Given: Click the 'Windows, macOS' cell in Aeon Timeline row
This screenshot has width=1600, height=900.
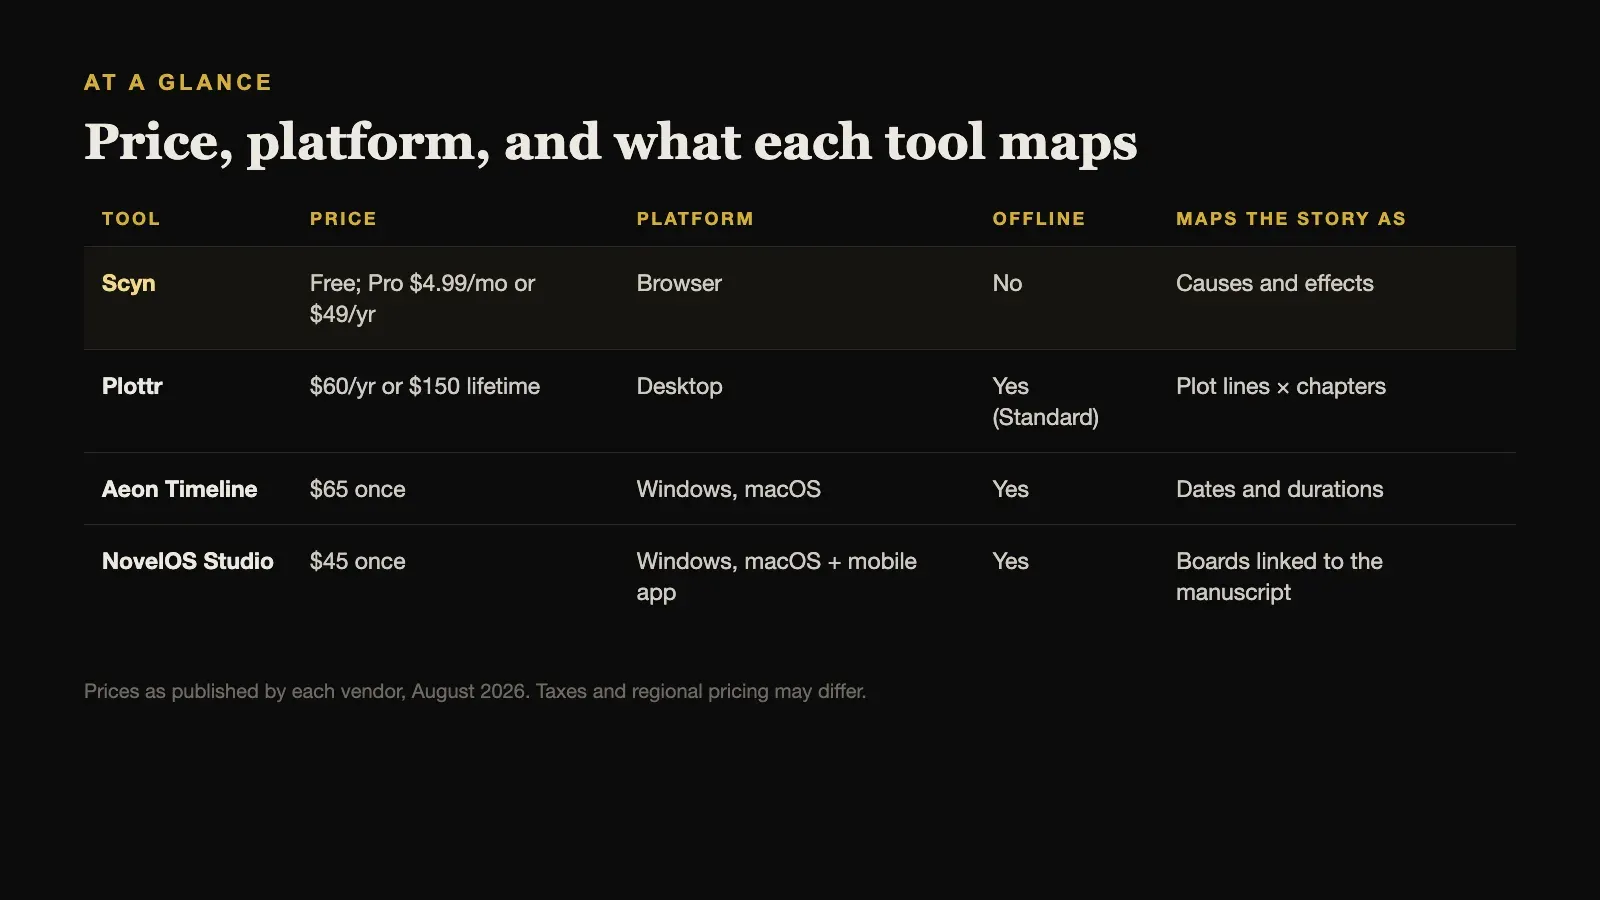Looking at the screenshot, I should (x=729, y=489).
